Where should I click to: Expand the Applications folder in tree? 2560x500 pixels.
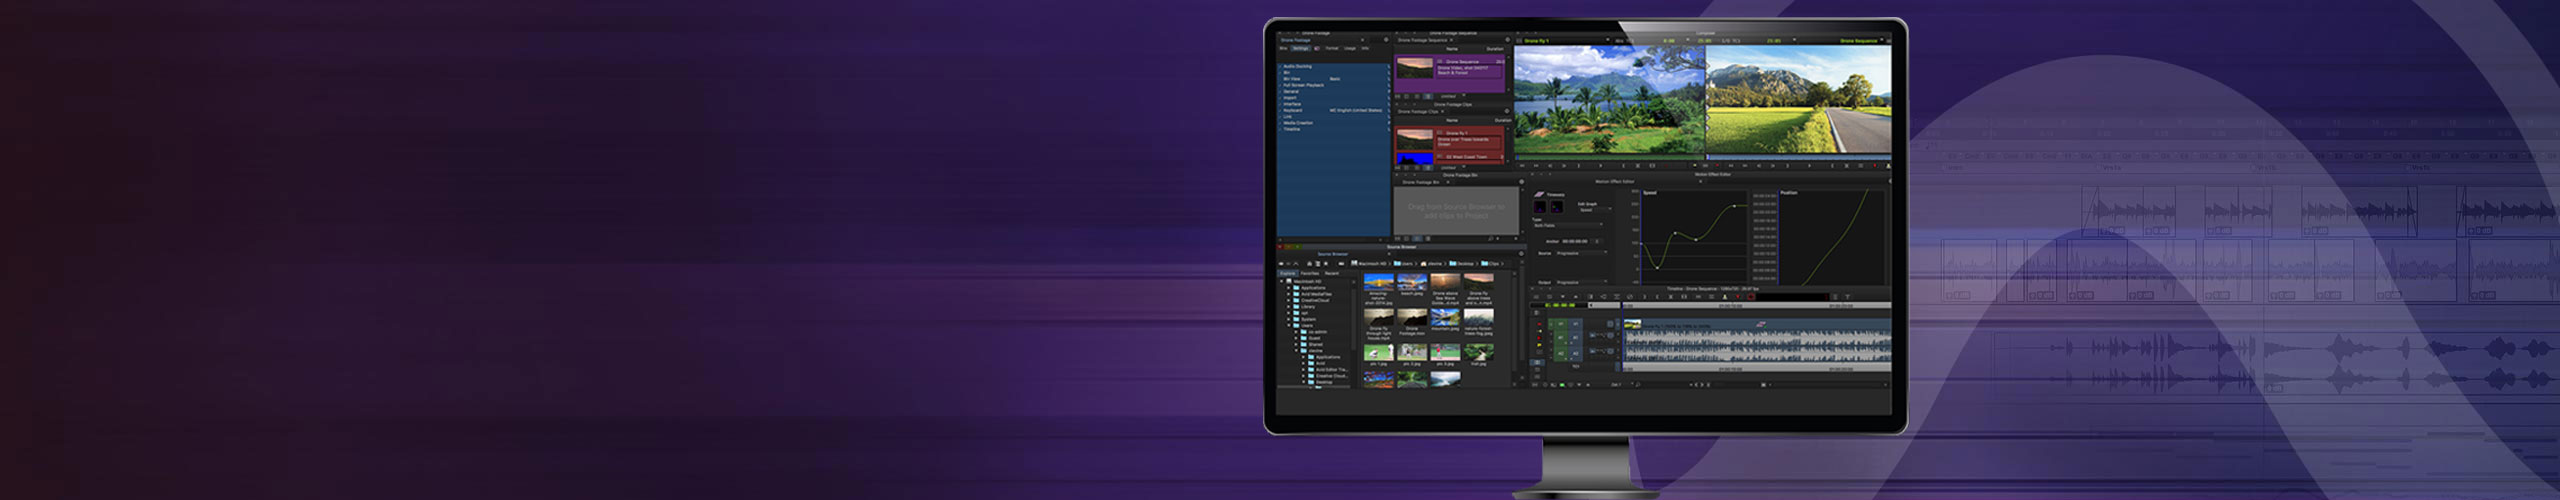click(x=1289, y=288)
